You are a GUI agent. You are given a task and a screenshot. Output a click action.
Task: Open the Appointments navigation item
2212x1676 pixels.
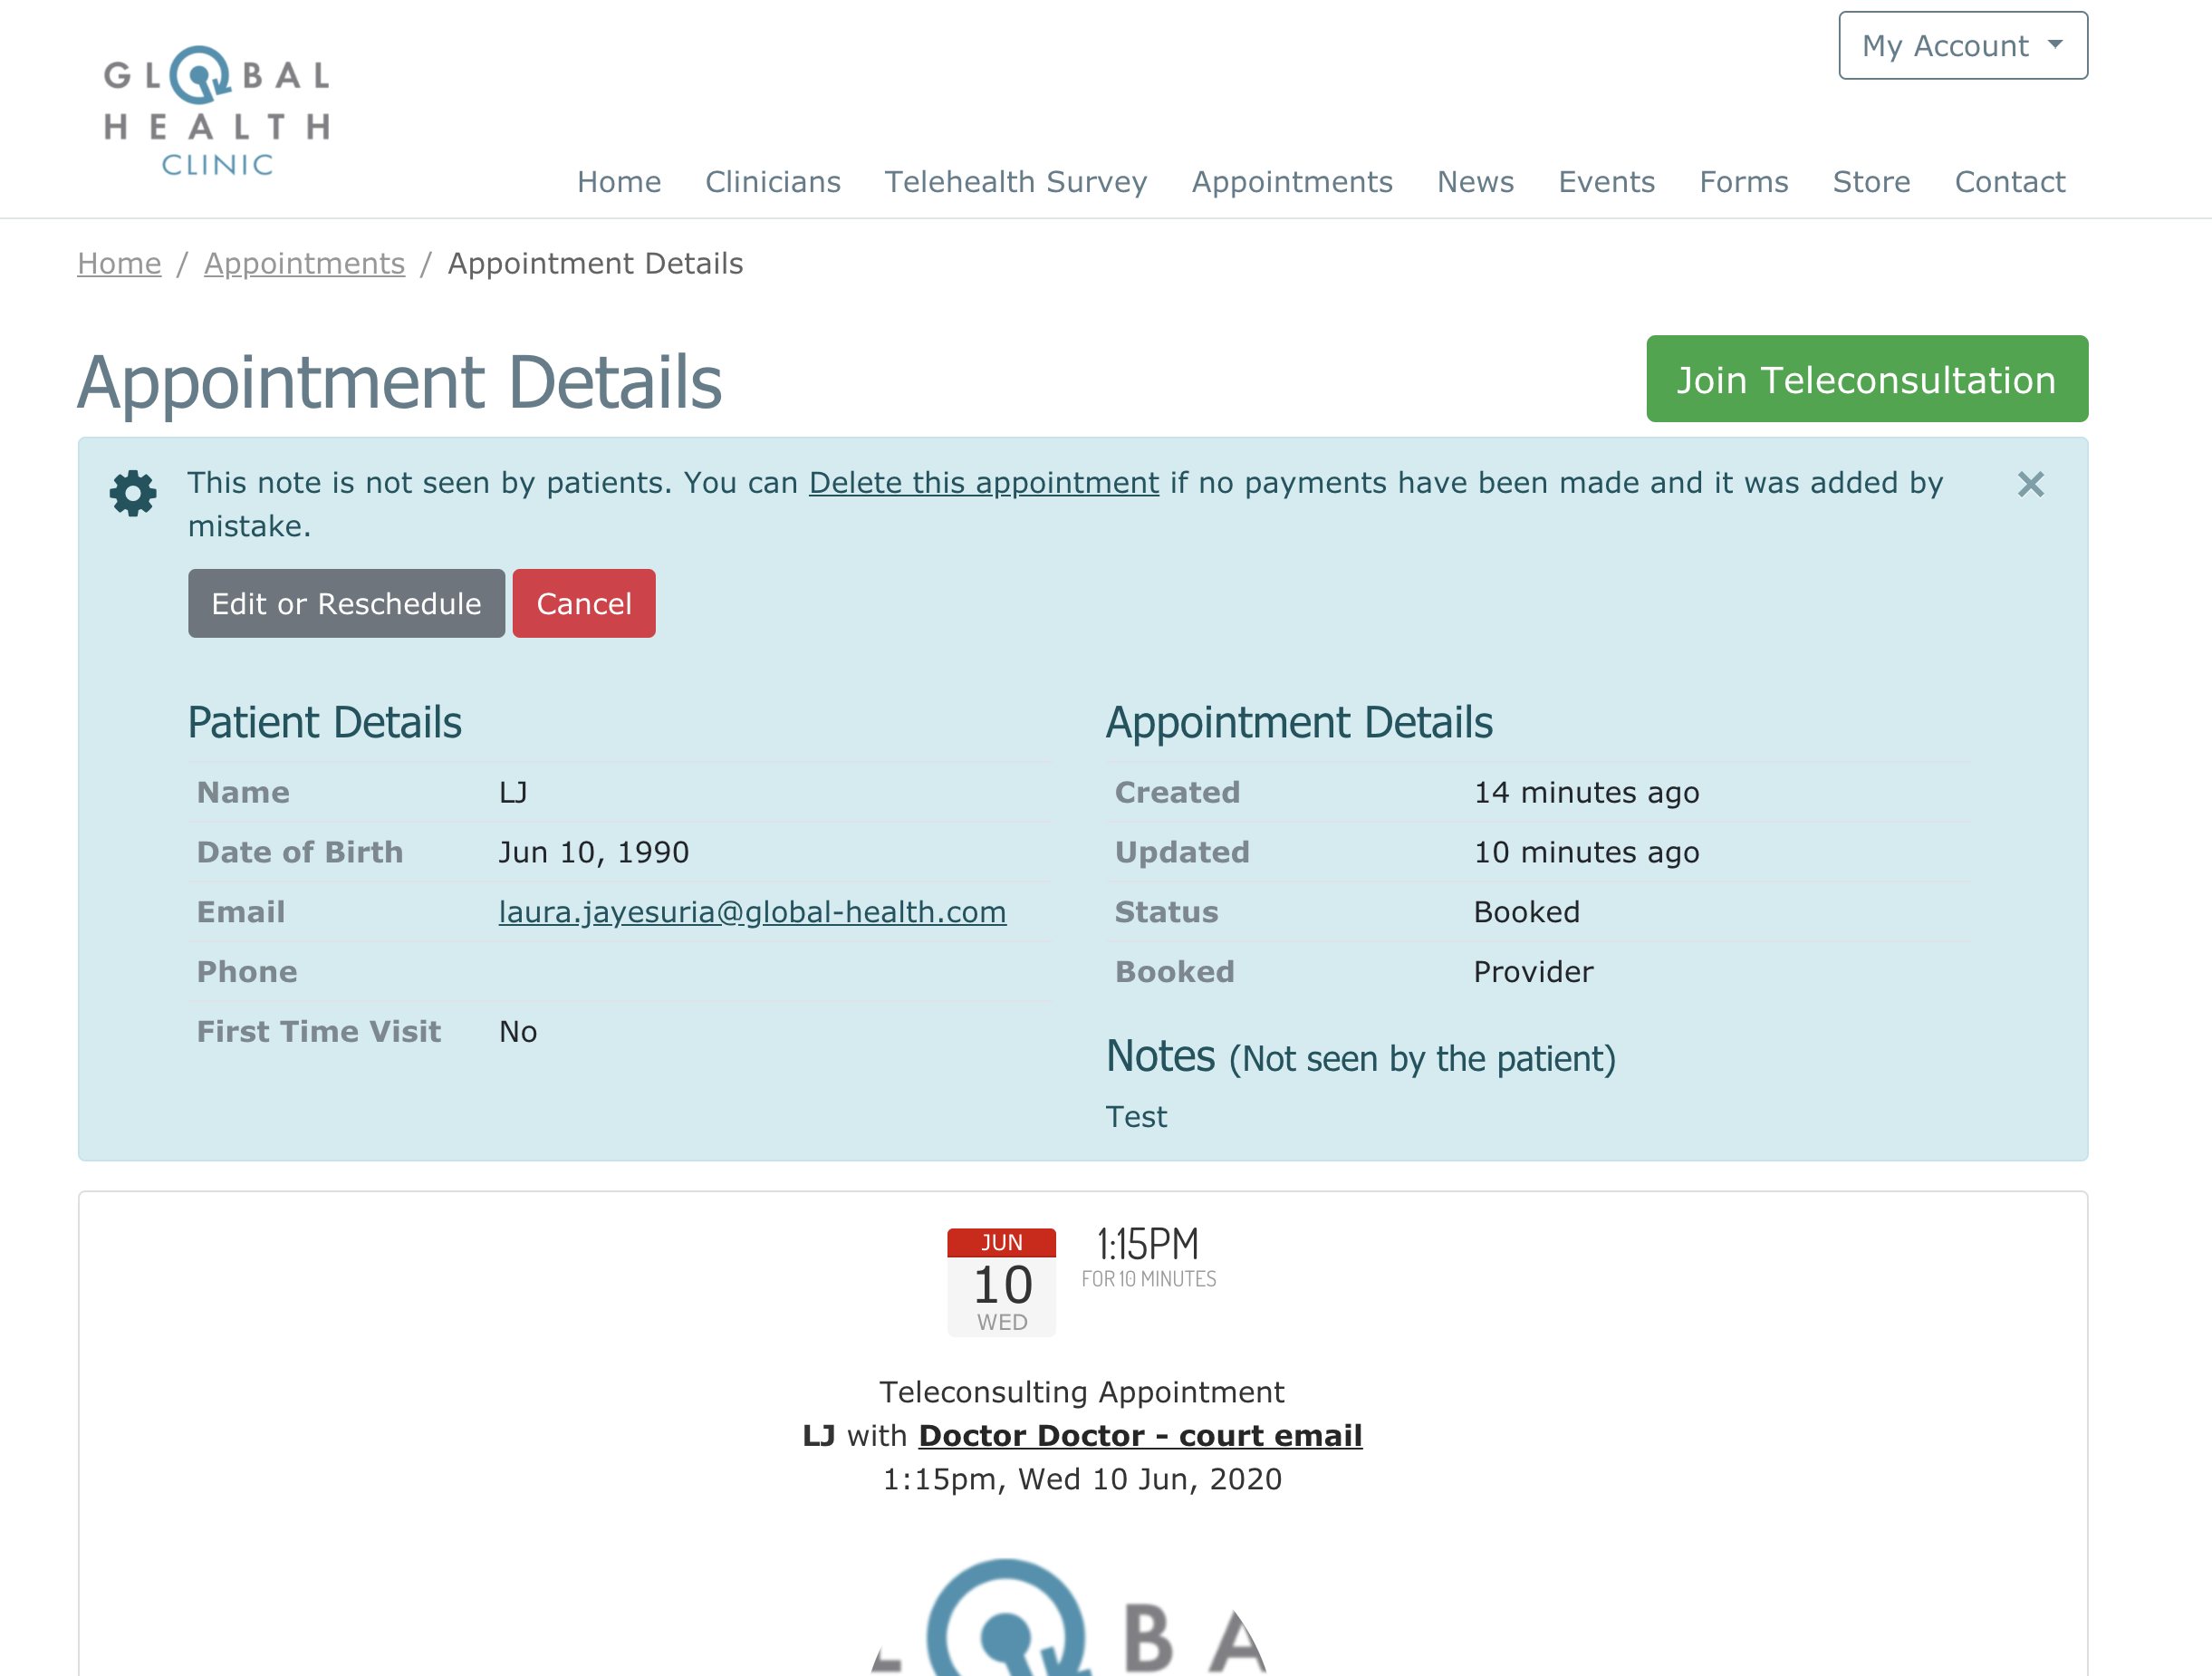tap(1291, 182)
